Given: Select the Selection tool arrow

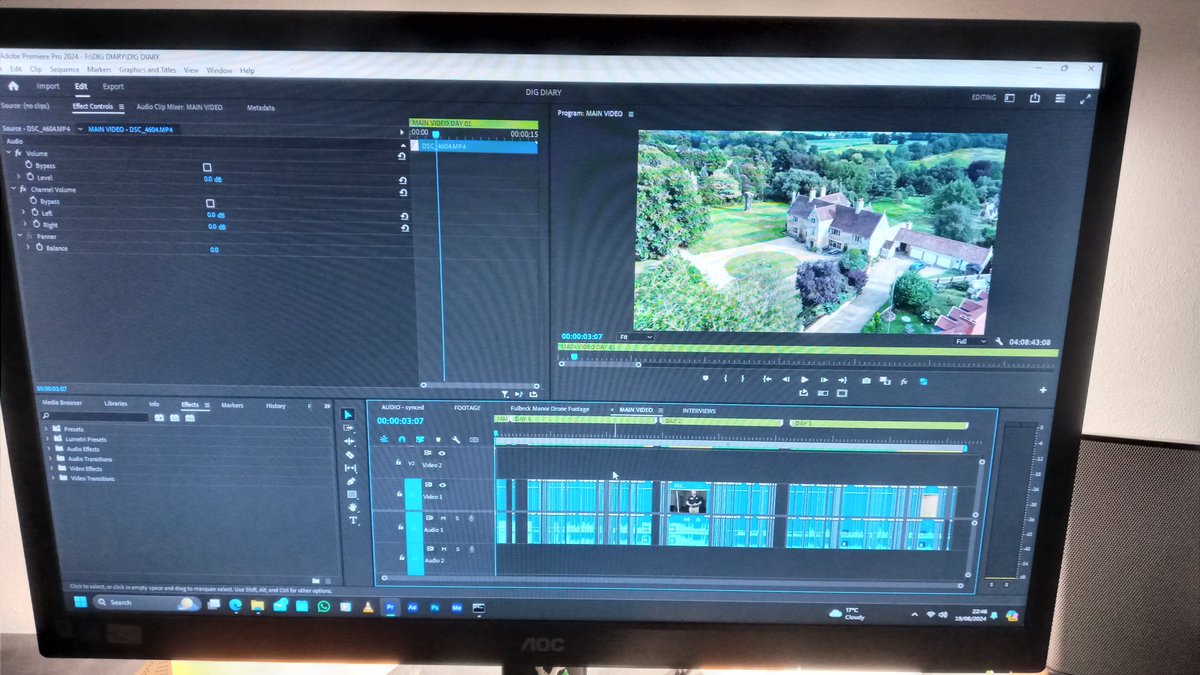Looking at the screenshot, I should [x=349, y=414].
